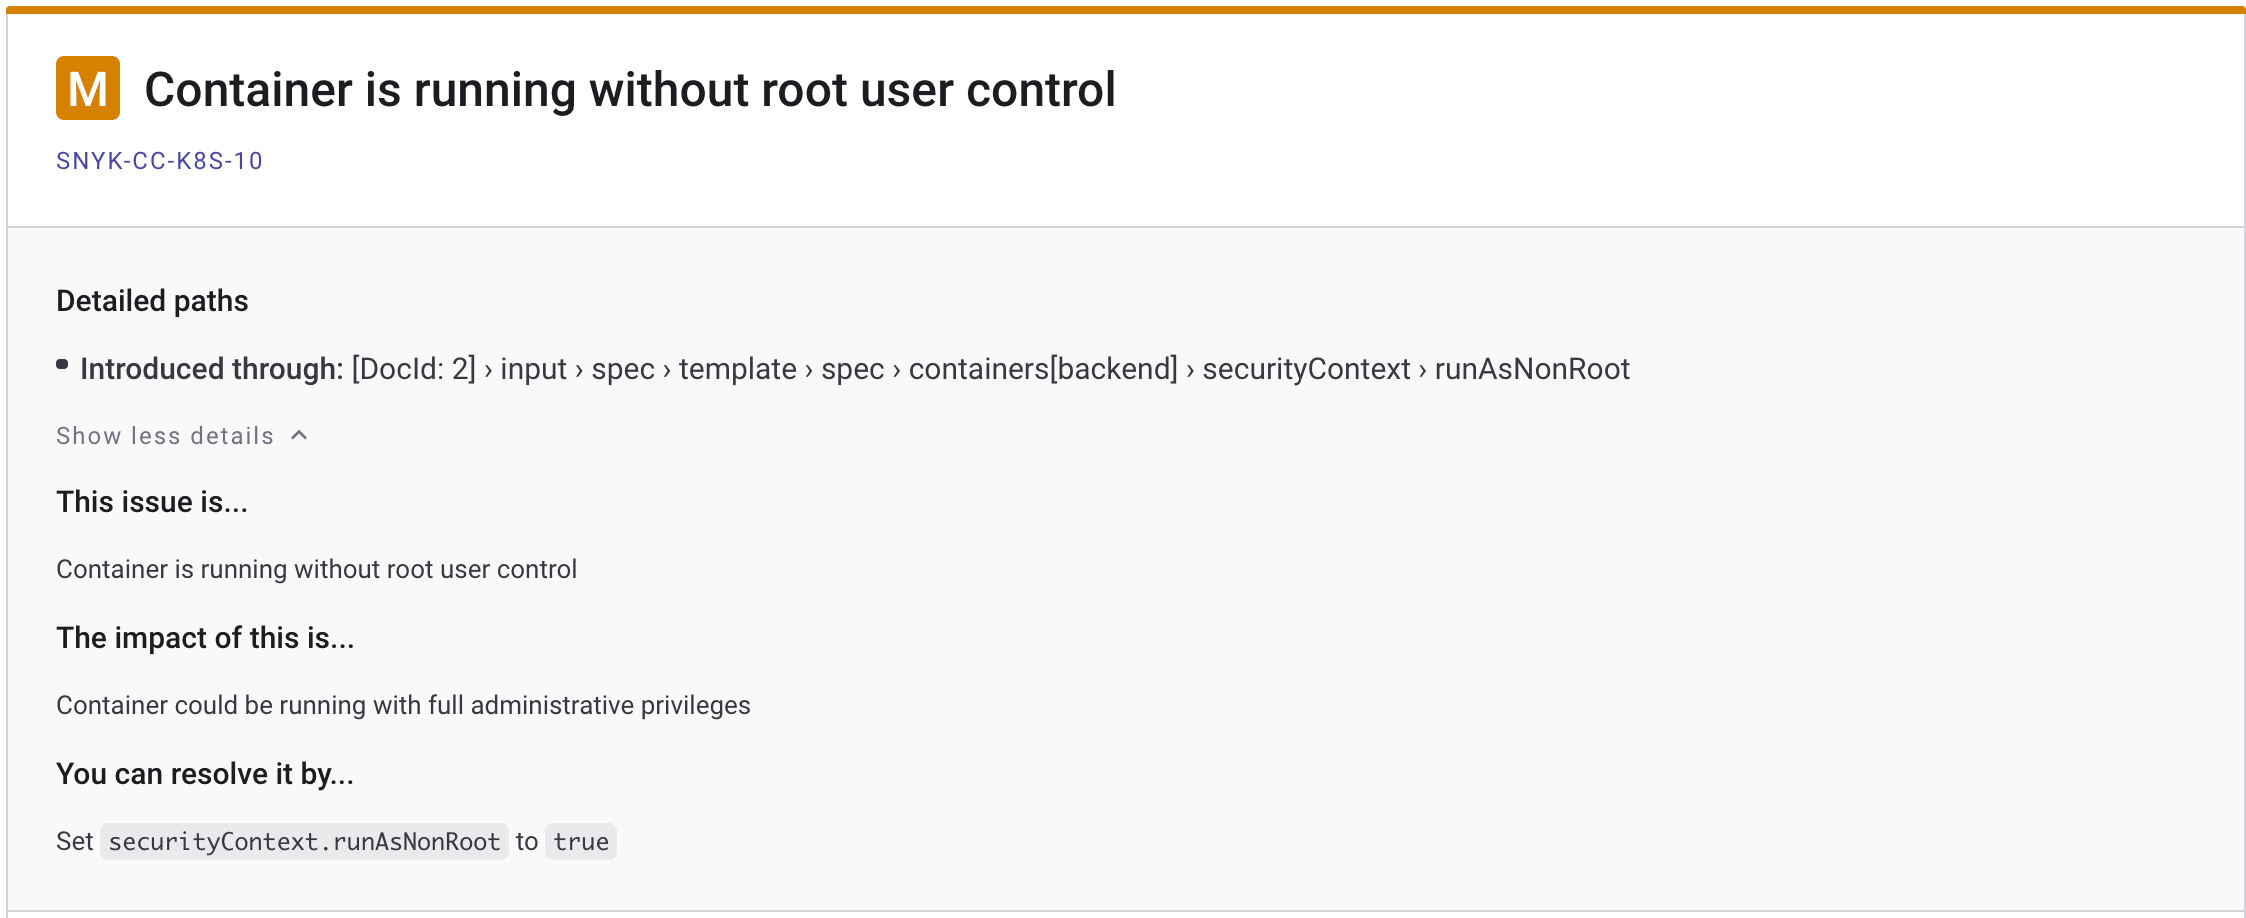Image resolution: width=2246 pixels, height=918 pixels.
Task: Open the SNYK-CC-K8S-10 rule link
Action: pos(159,161)
